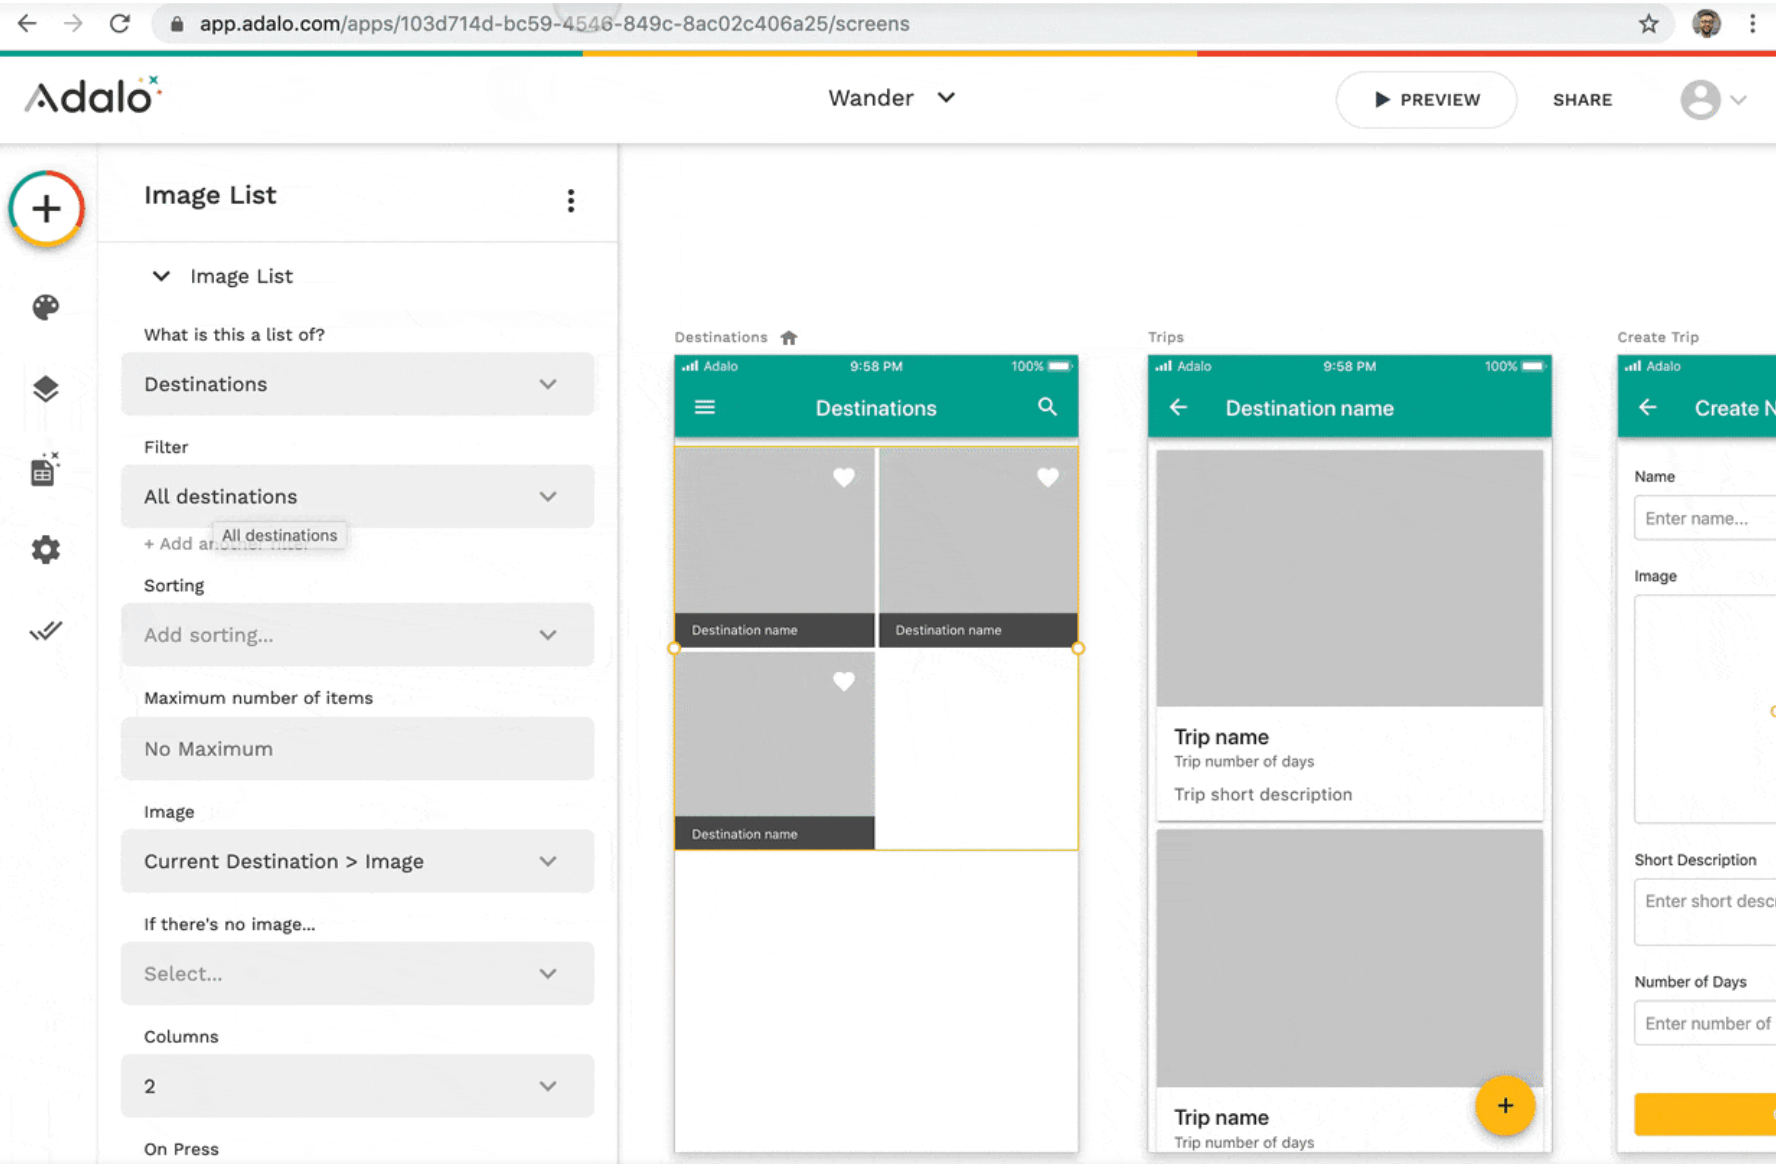Click back arrow on Trips screen
The width and height of the screenshot is (1776, 1164).
tap(1179, 407)
